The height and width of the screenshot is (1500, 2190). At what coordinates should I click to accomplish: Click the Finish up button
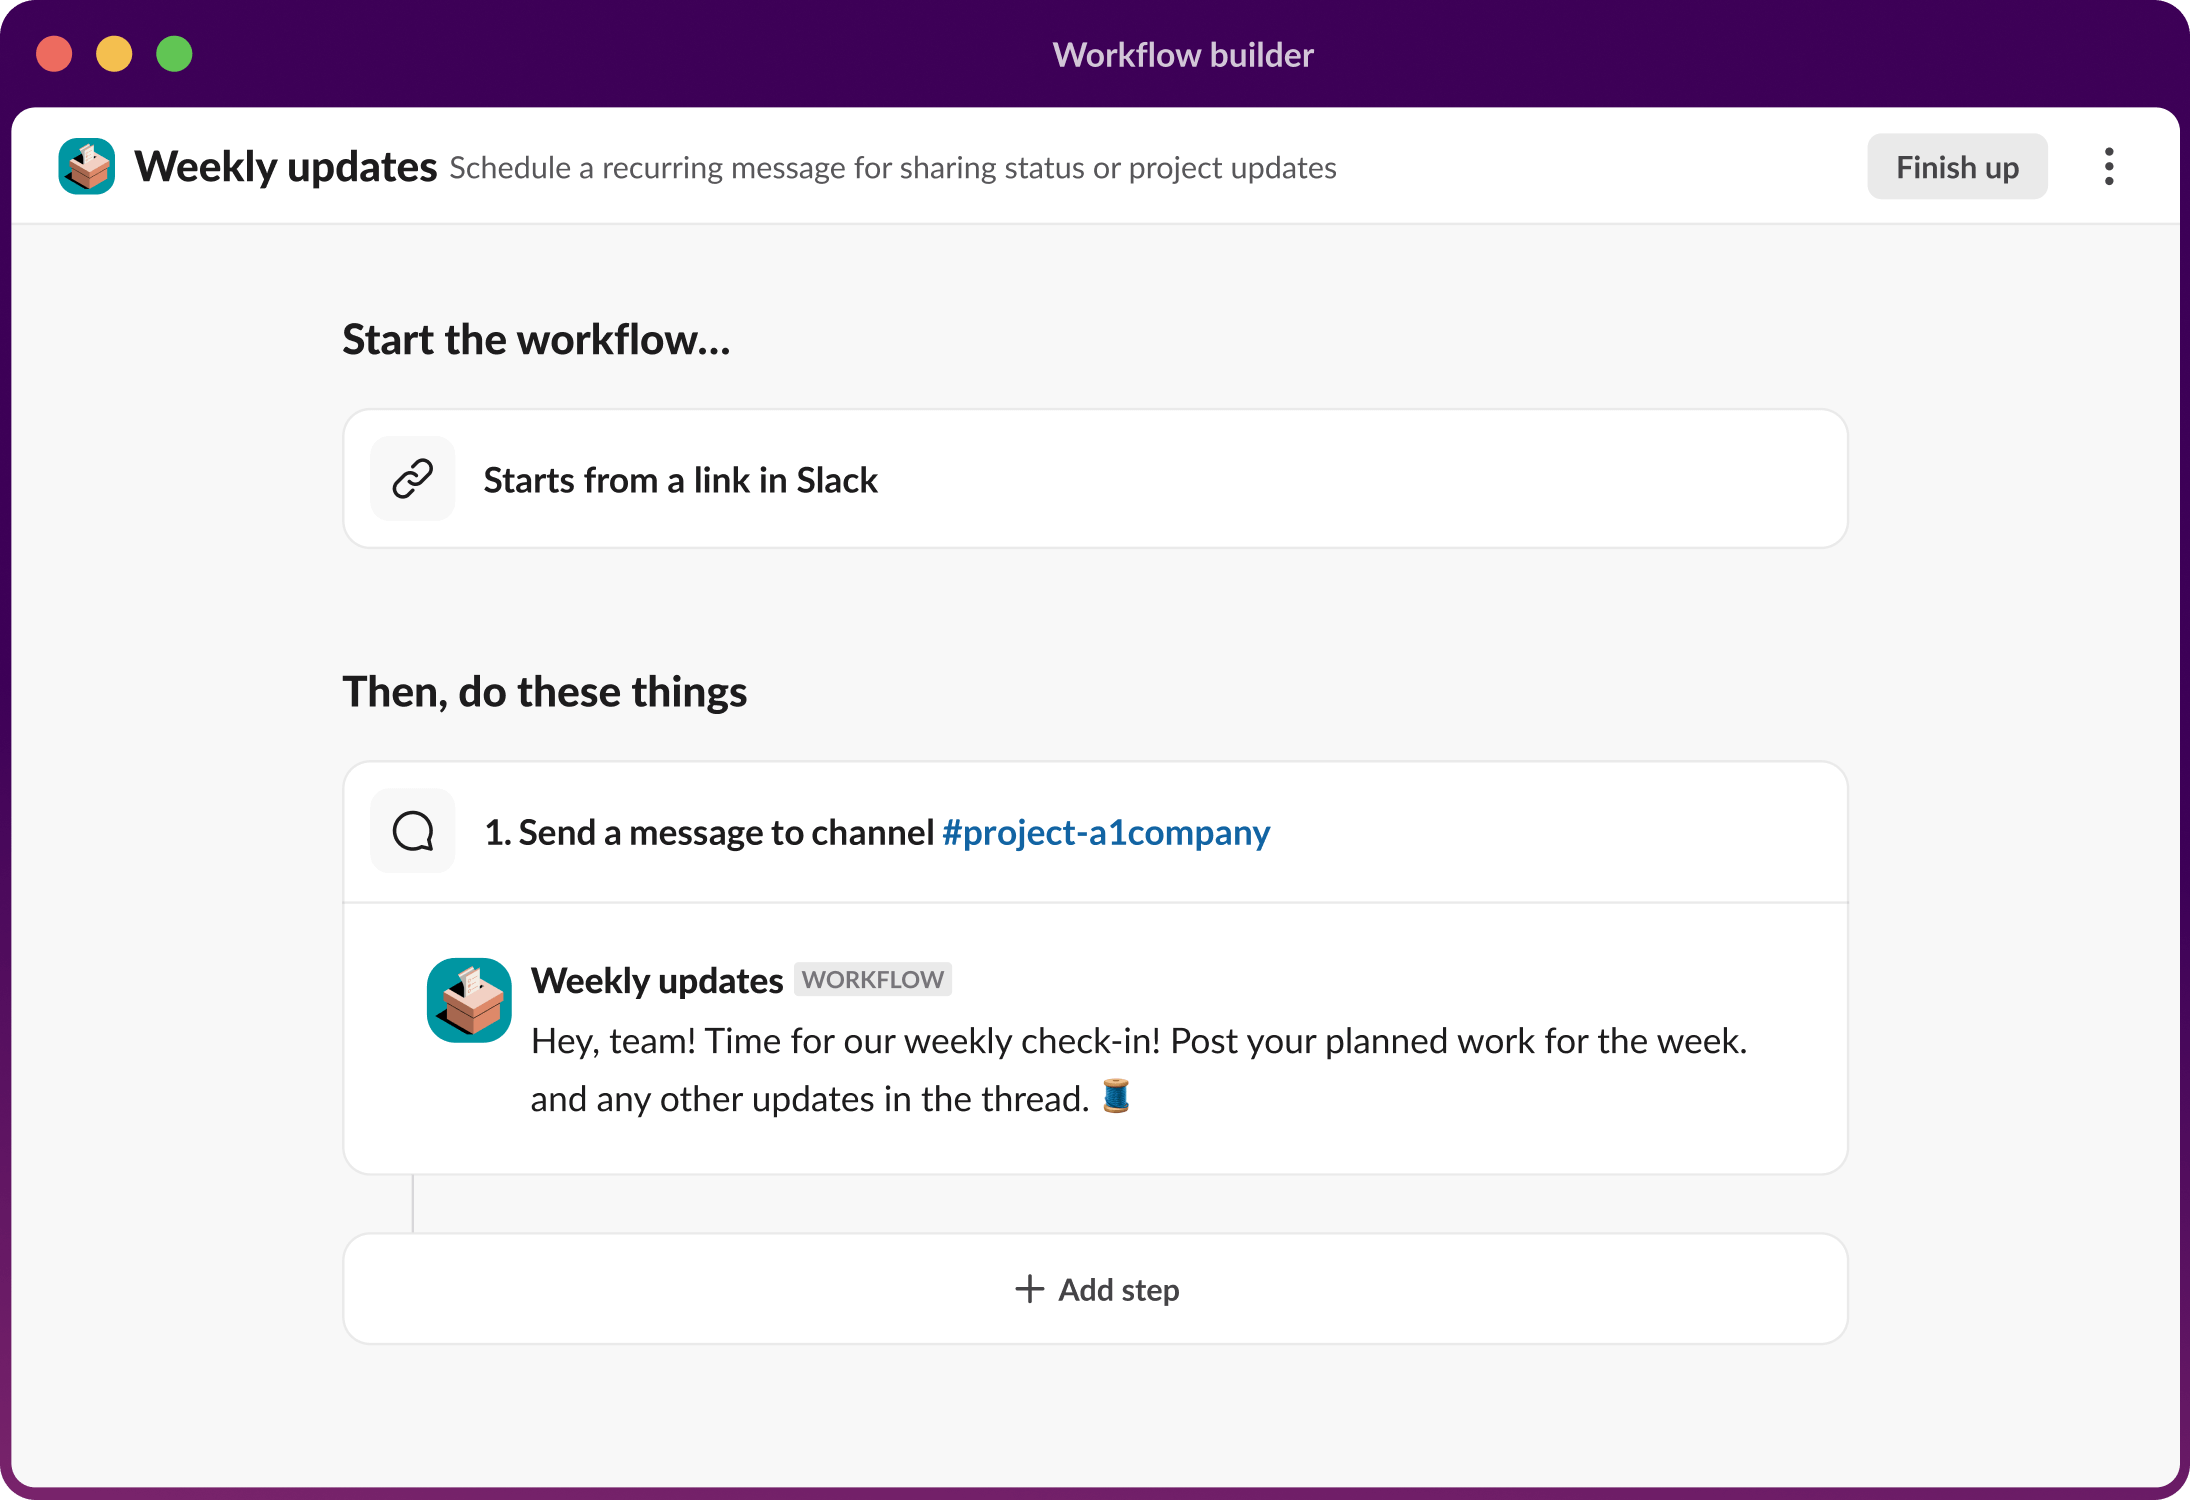1956,166
